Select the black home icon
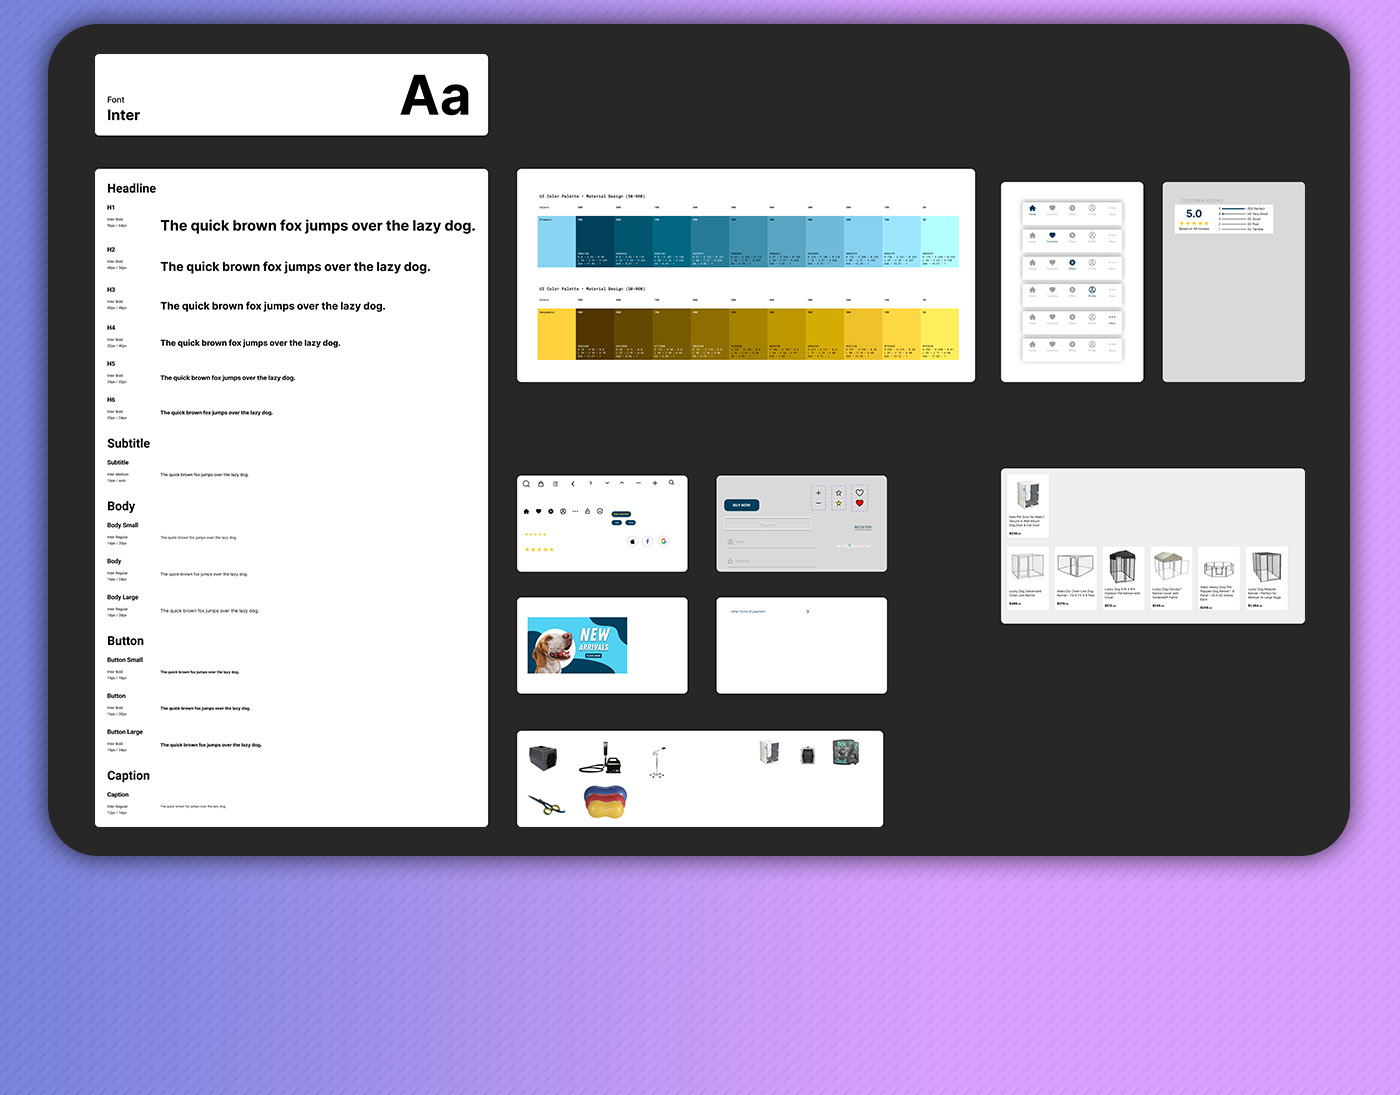This screenshot has height=1095, width=1400. coord(526,511)
